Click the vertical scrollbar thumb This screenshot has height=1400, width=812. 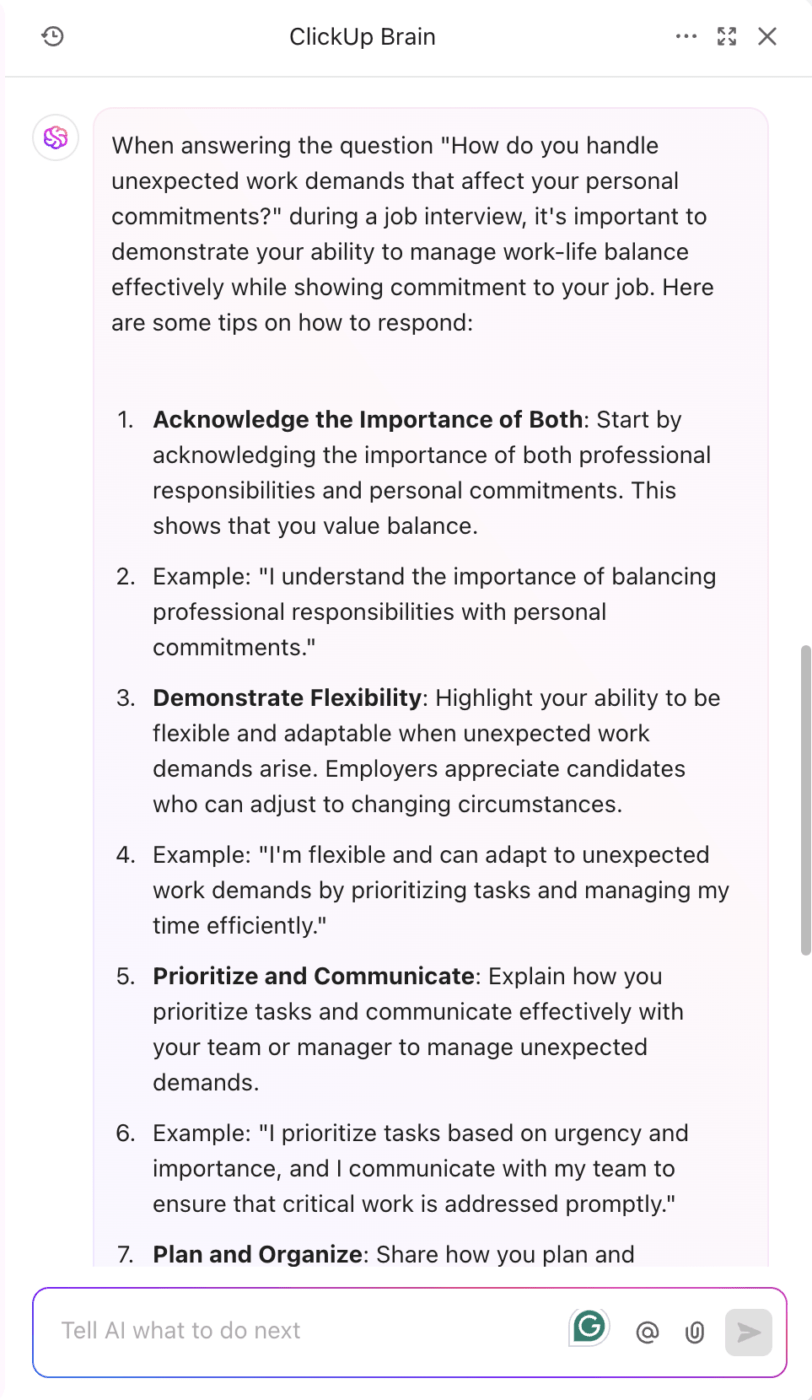click(806, 800)
